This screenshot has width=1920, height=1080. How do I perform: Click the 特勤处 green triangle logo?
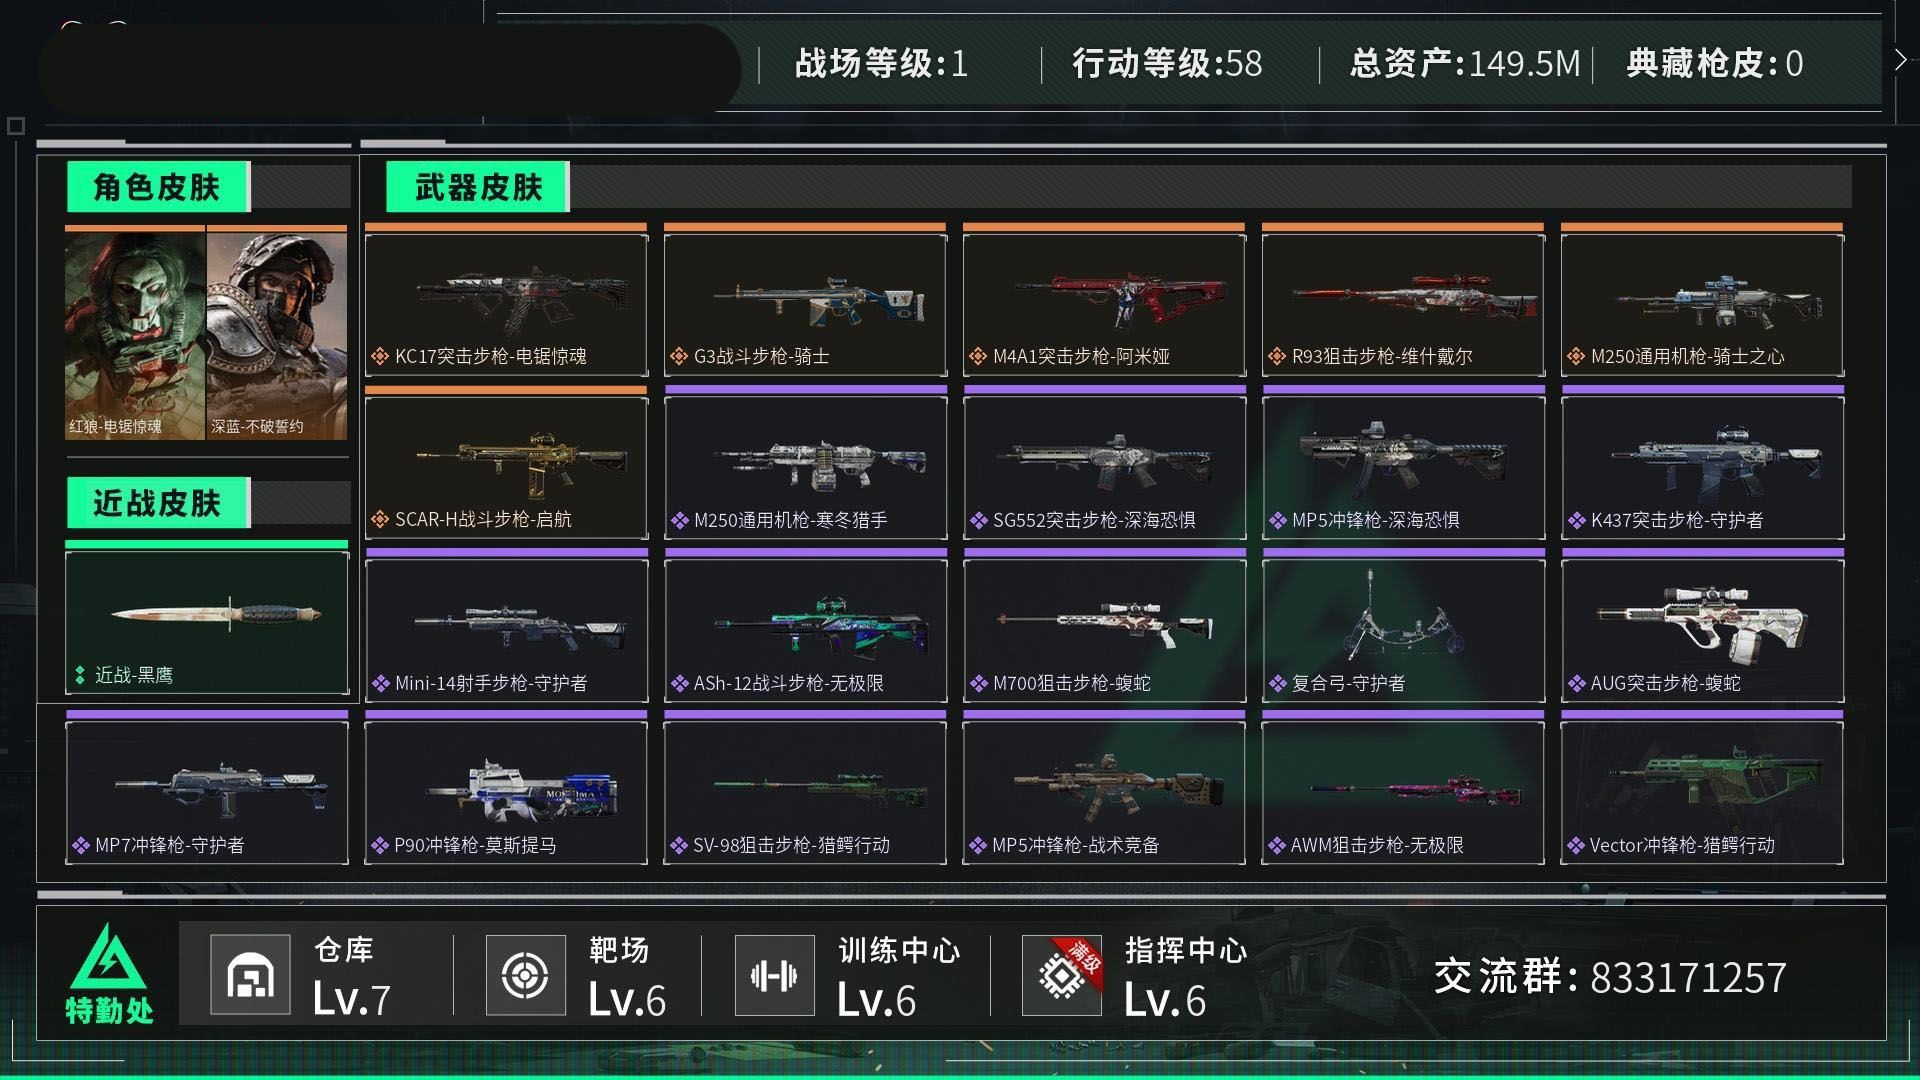pos(108,956)
